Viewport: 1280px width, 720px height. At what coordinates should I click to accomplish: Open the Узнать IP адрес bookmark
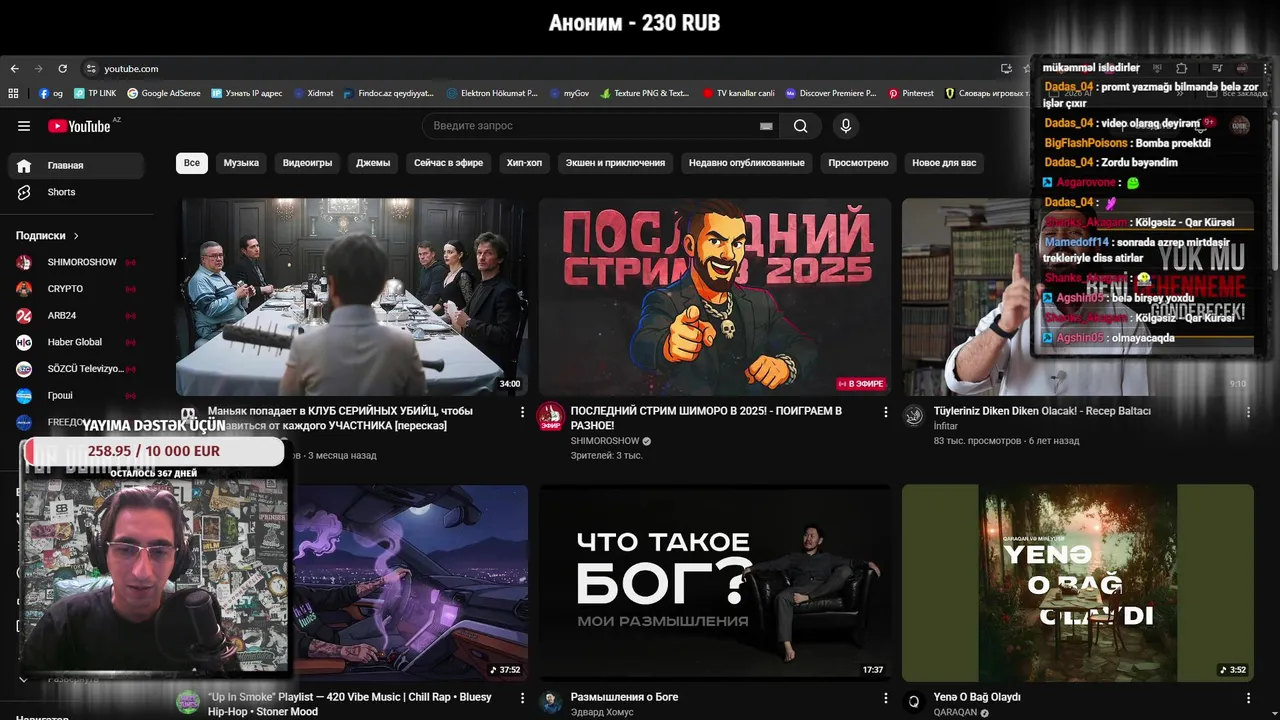247,93
